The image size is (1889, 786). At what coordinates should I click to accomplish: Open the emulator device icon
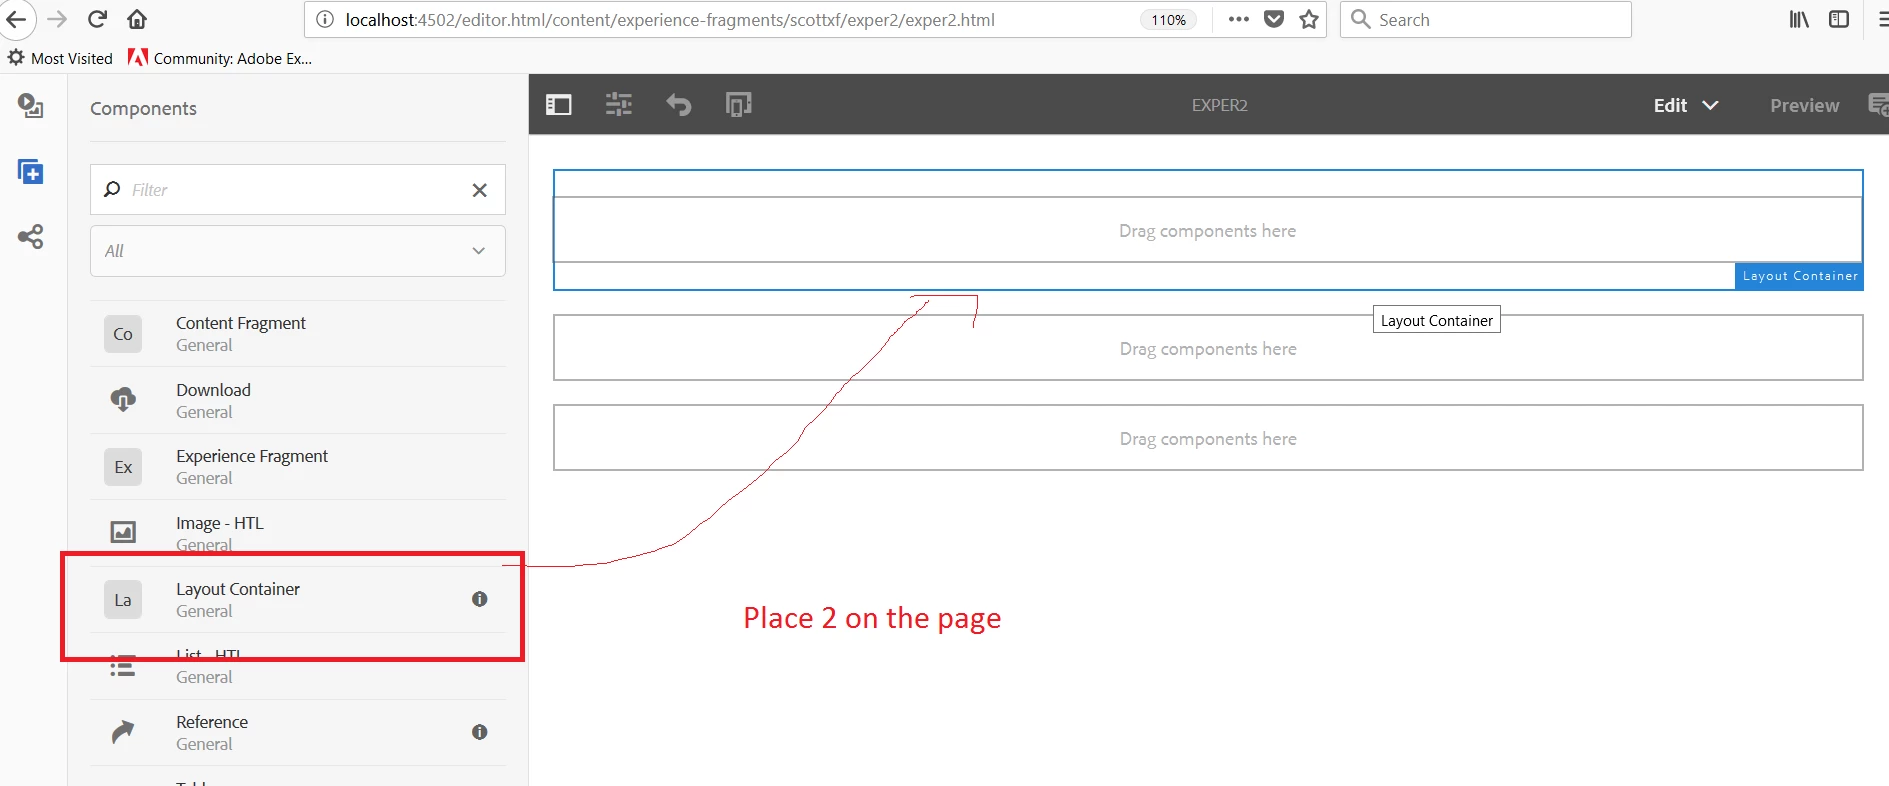coord(739,105)
